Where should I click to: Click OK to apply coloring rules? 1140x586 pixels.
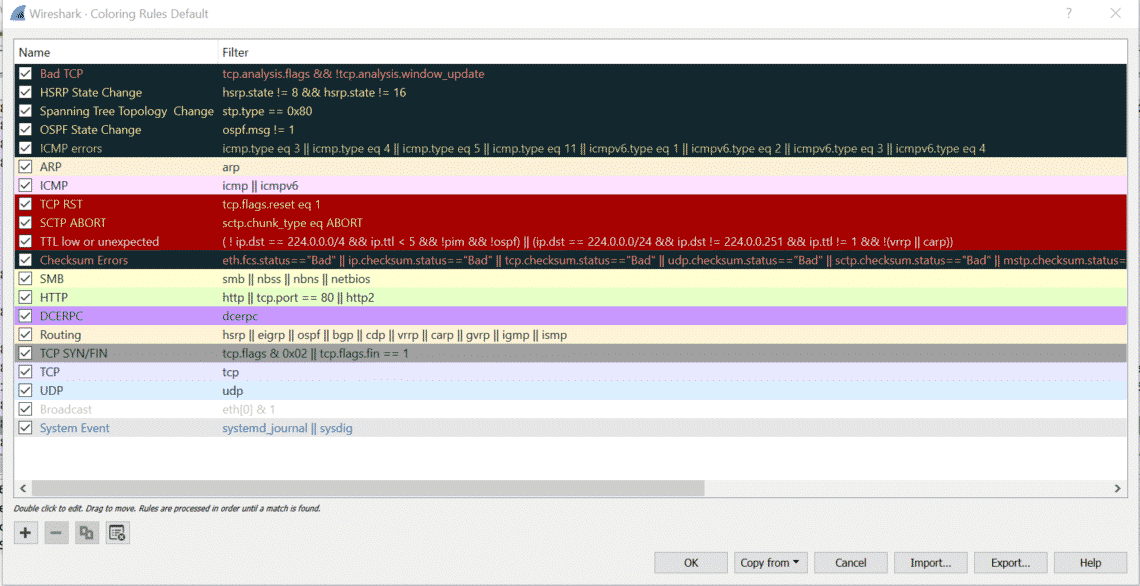click(x=691, y=563)
